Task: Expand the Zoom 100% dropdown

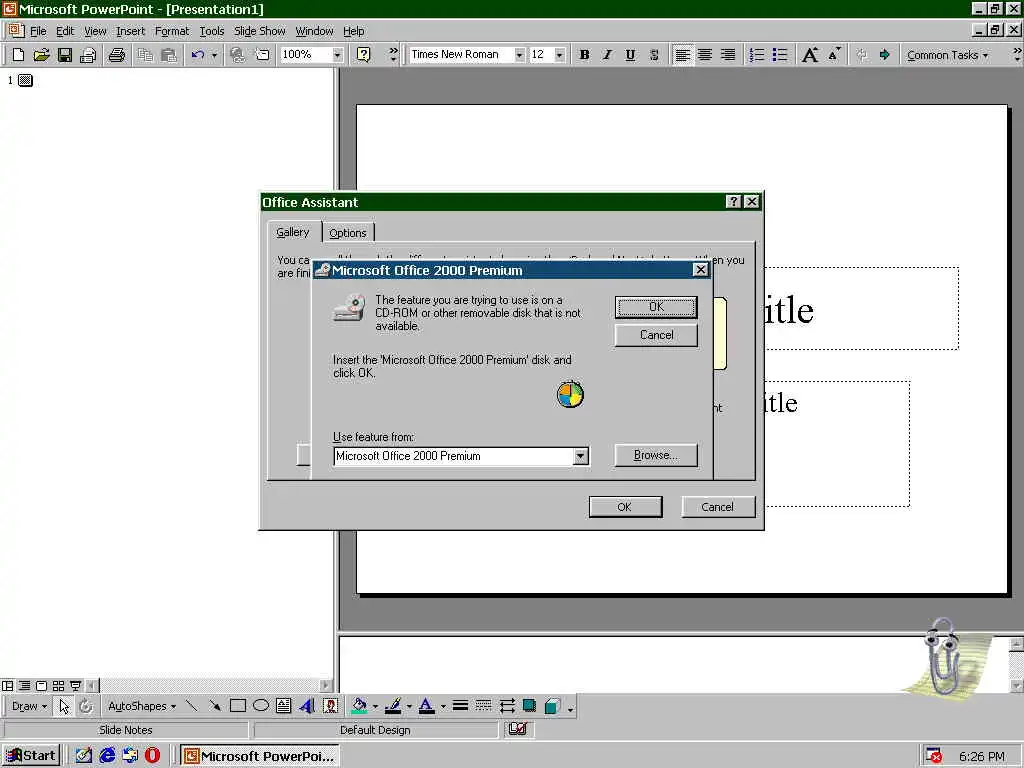Action: pos(338,55)
